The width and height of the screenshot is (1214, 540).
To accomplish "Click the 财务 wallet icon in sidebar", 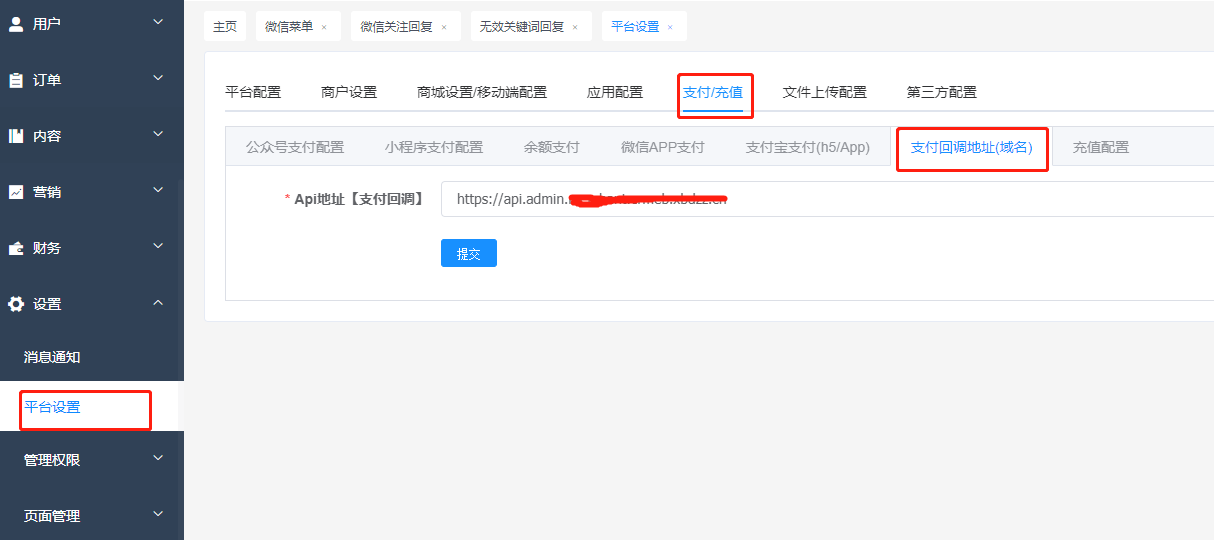I will tap(16, 248).
